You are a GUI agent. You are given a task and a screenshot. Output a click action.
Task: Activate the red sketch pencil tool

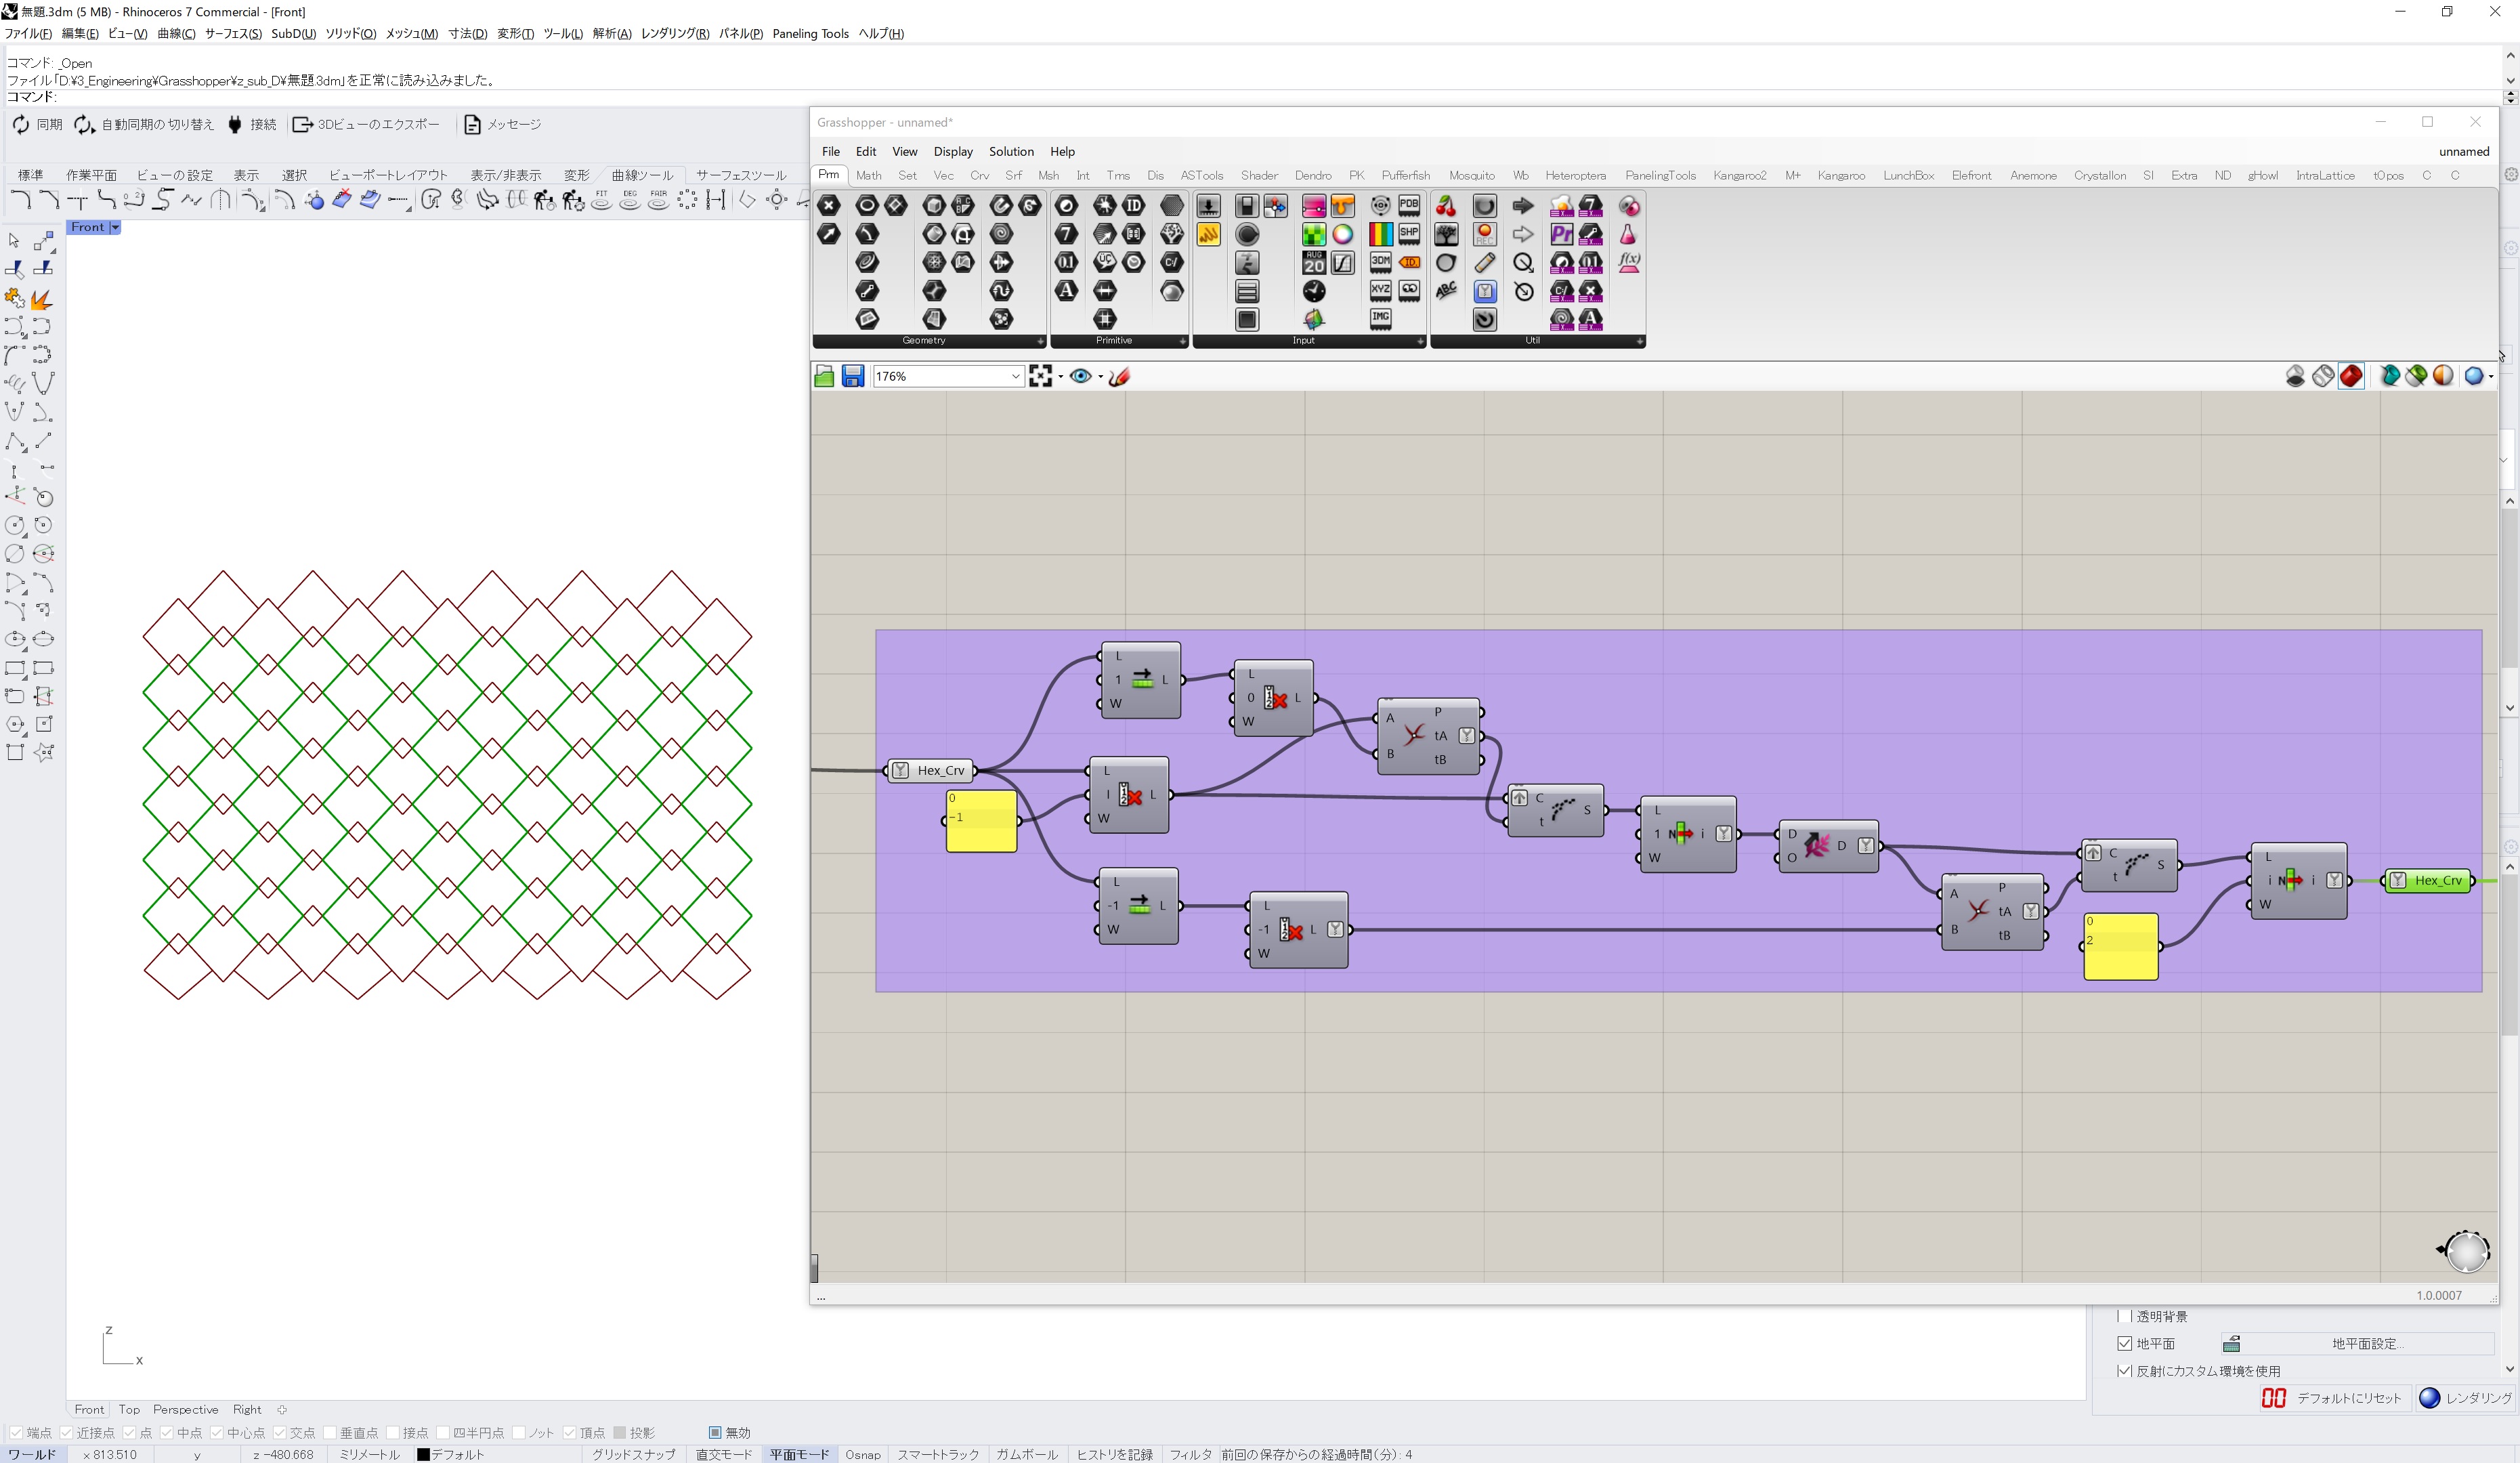pyautogui.click(x=1119, y=376)
